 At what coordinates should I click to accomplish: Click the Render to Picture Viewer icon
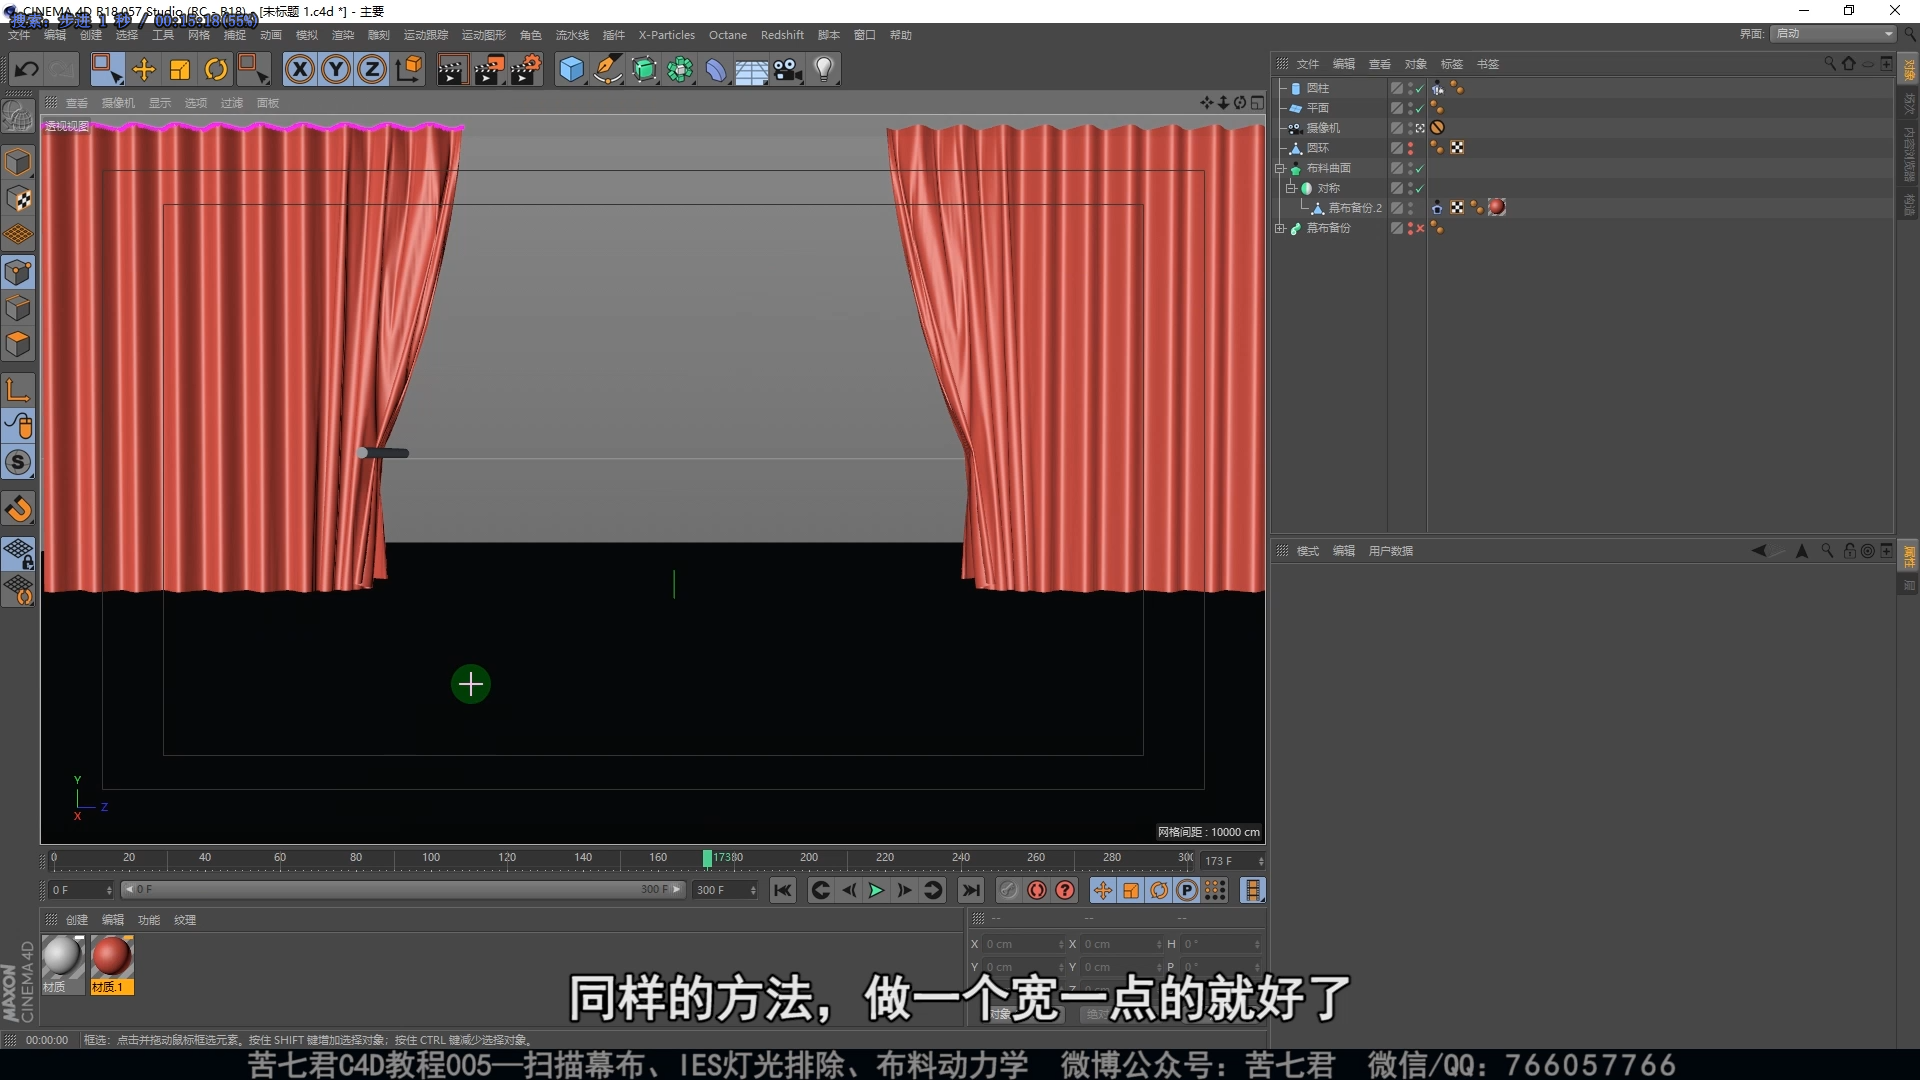click(489, 69)
